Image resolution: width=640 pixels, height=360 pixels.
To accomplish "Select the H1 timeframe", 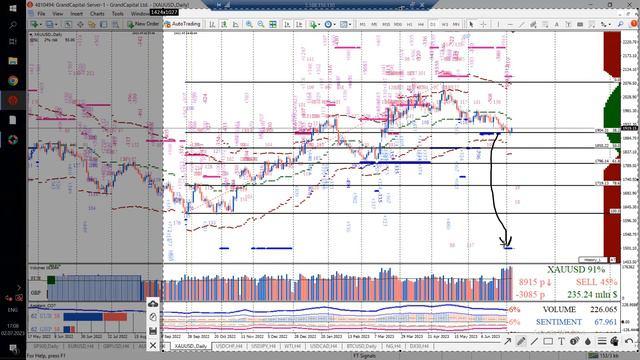I will click(x=409, y=24).
